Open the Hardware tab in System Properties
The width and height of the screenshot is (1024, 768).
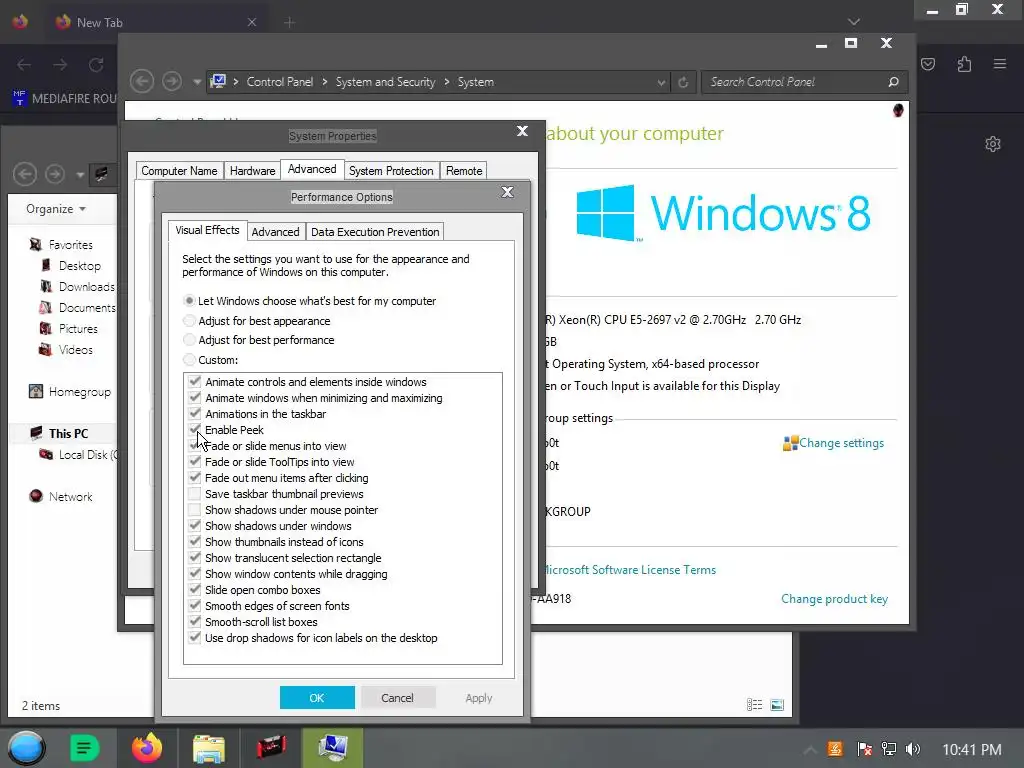coord(252,170)
